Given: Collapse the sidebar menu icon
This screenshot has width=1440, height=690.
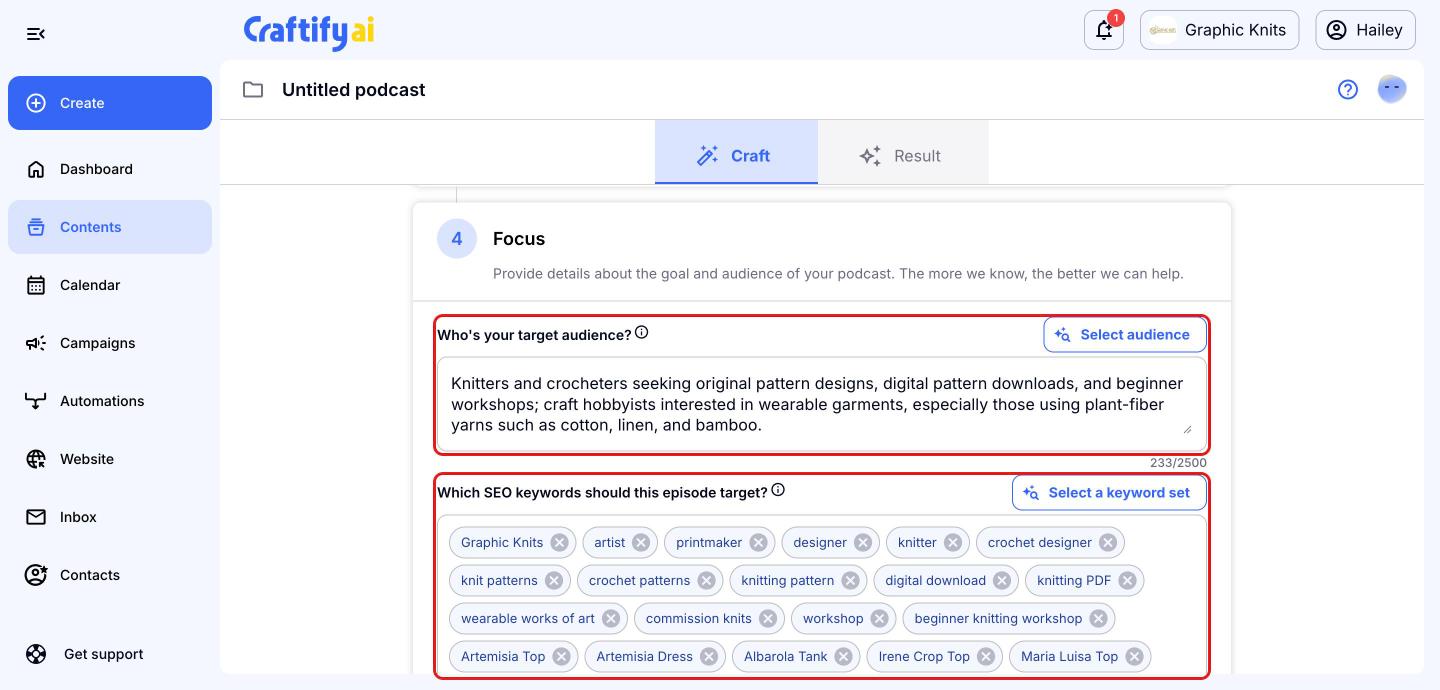Looking at the screenshot, I should (36, 34).
